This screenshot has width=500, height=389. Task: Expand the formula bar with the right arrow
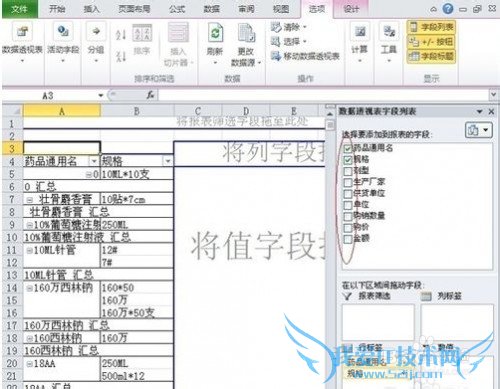(x=494, y=95)
